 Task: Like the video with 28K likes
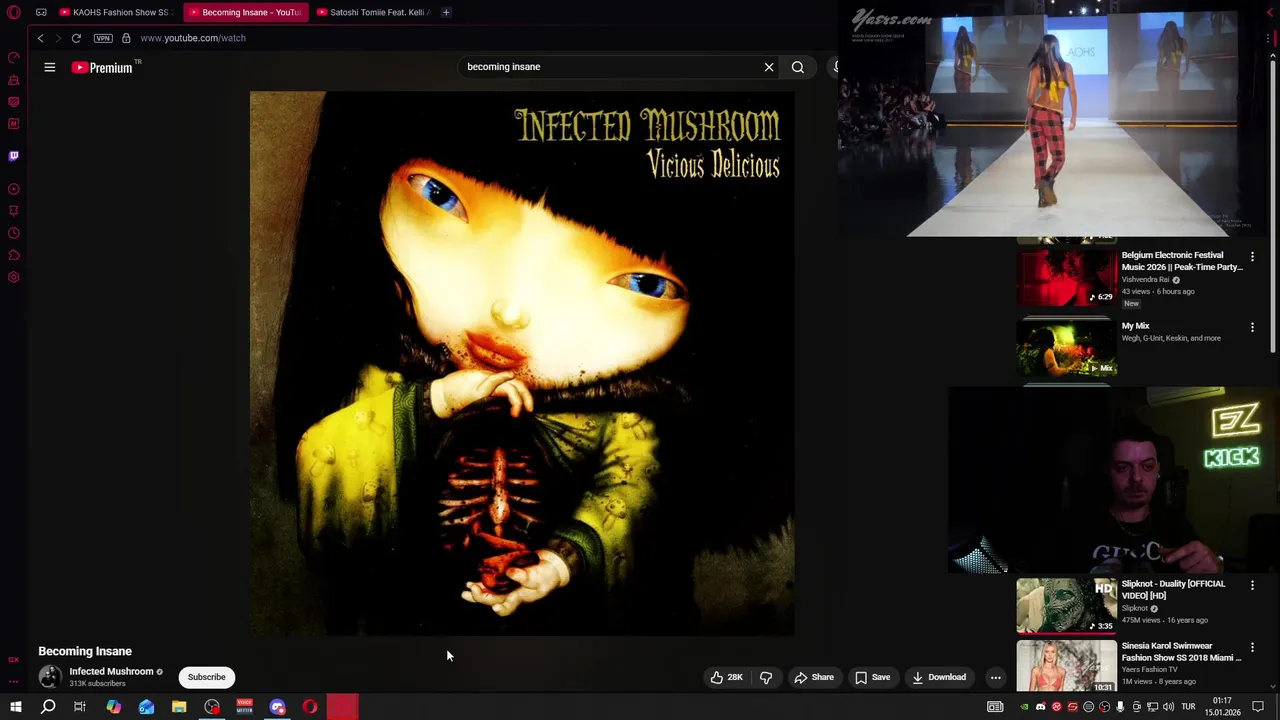coord(727,677)
